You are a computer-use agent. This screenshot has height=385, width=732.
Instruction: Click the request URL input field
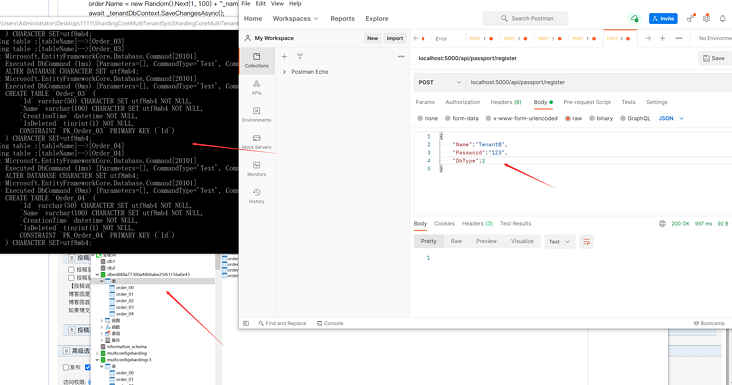click(599, 82)
